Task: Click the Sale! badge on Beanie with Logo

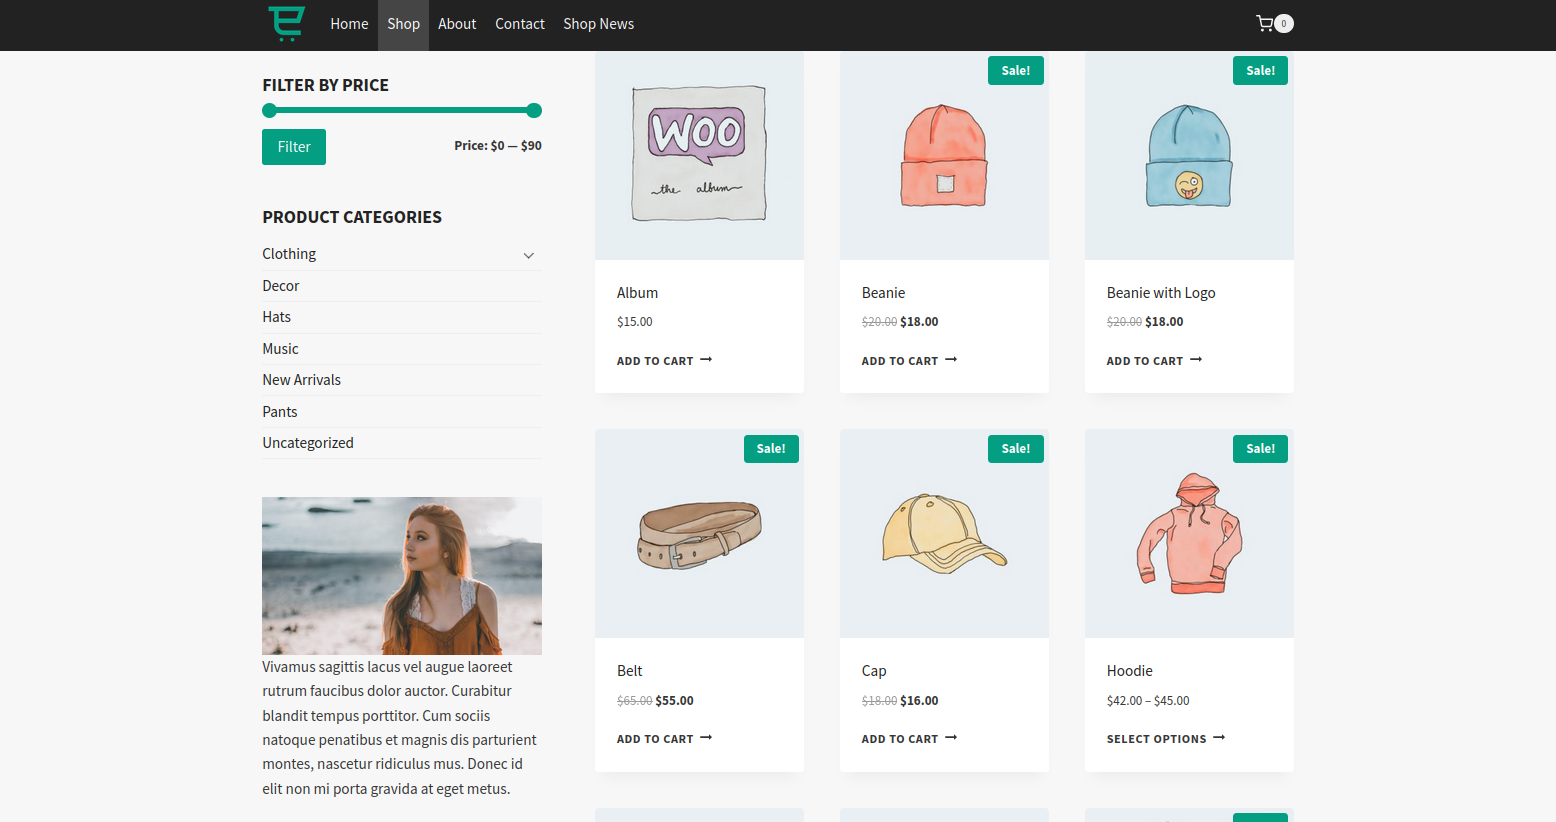Action: click(x=1260, y=71)
